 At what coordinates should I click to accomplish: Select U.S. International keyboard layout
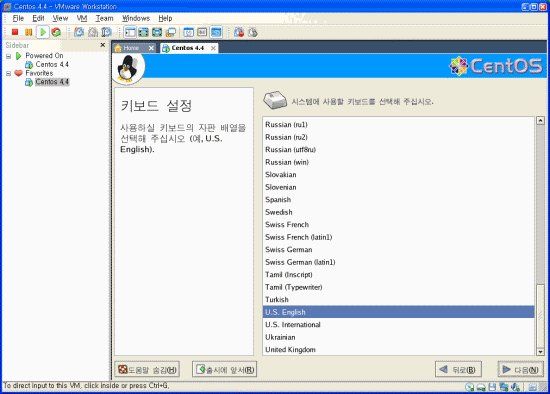398,325
